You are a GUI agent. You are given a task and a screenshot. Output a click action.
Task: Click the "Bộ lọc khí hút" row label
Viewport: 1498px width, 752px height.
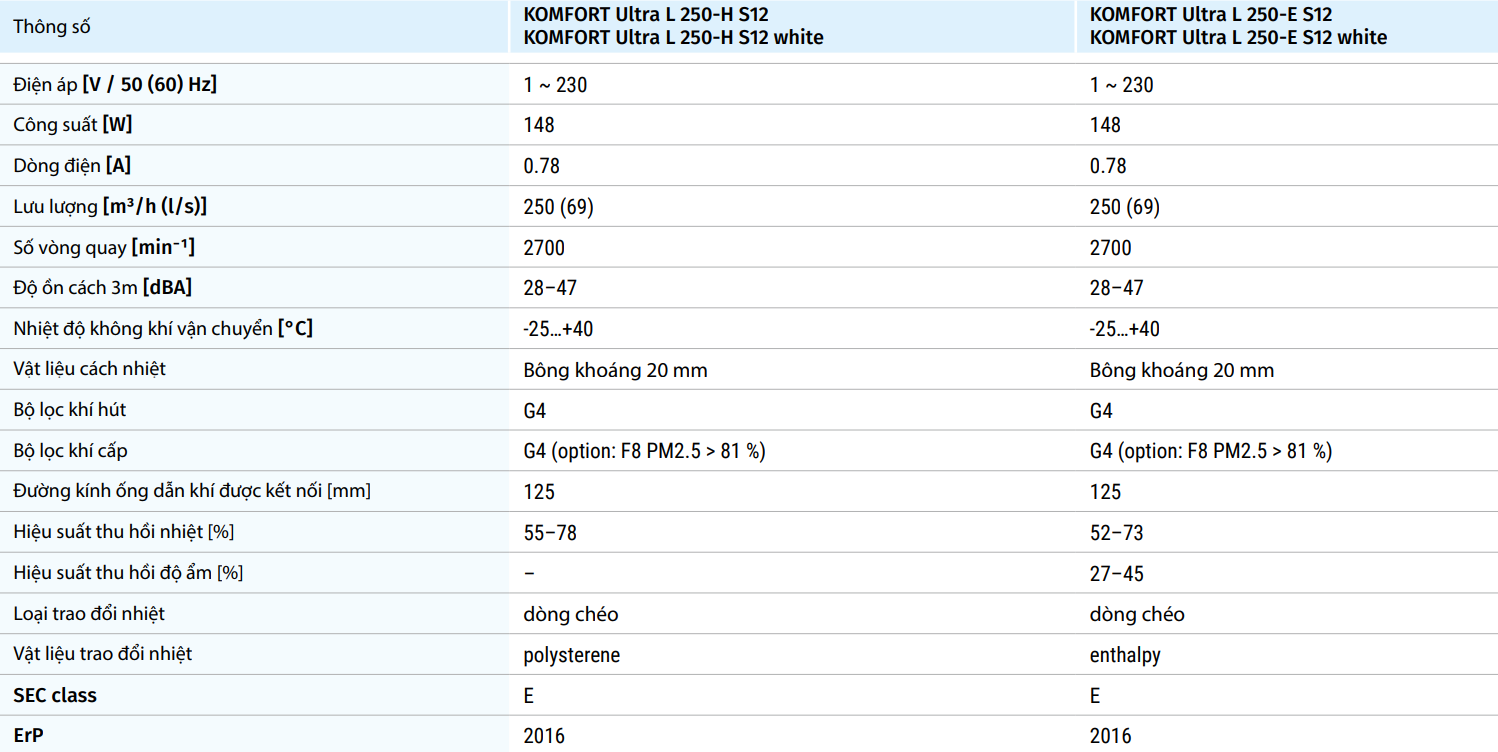point(70,410)
